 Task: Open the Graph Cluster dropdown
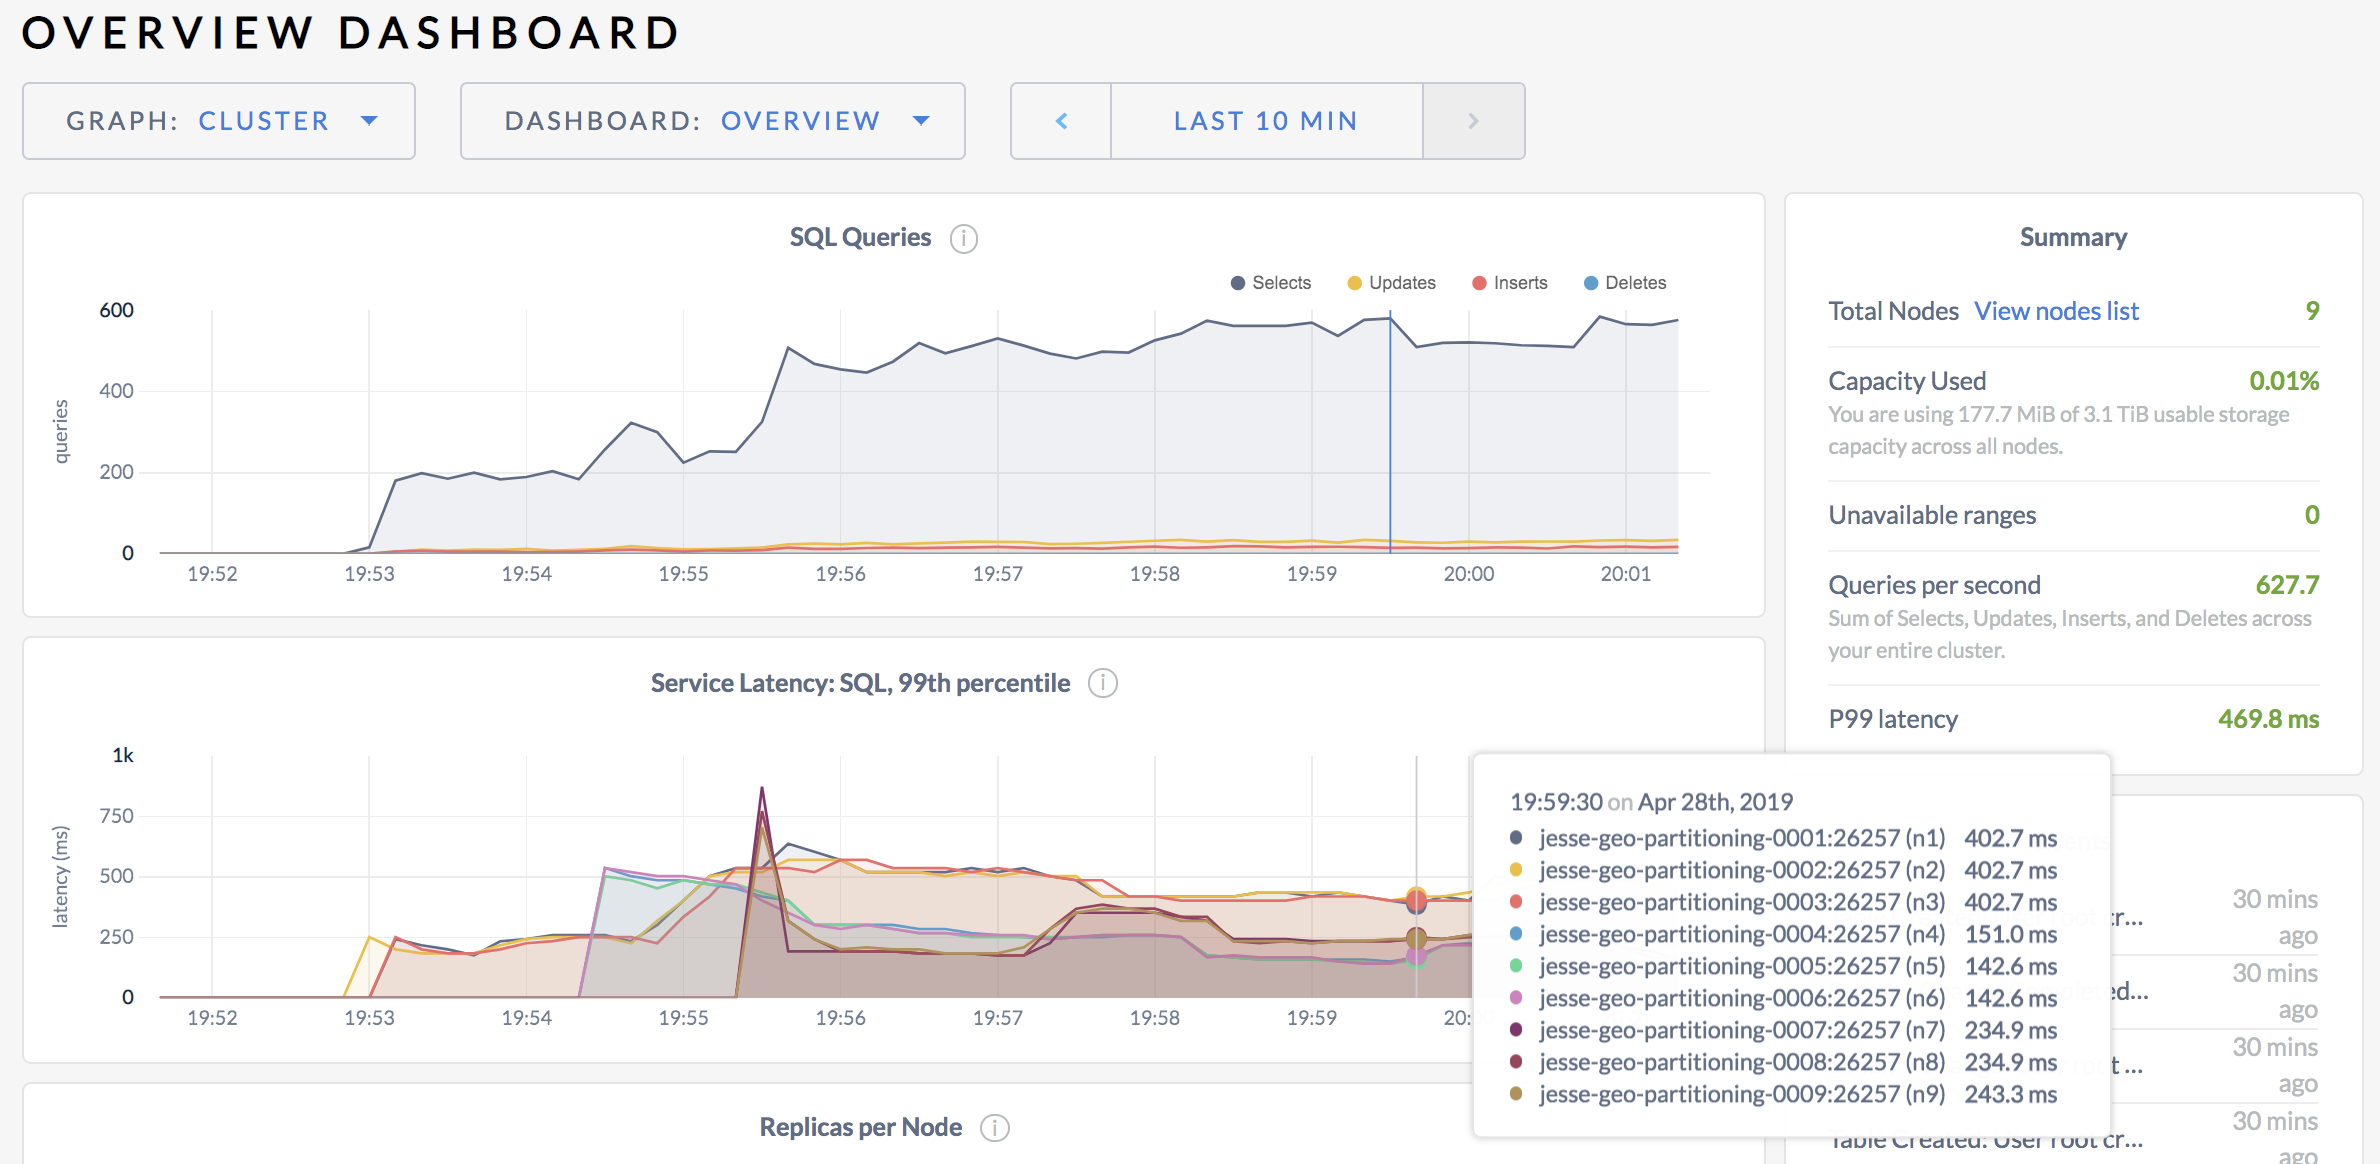(x=218, y=120)
